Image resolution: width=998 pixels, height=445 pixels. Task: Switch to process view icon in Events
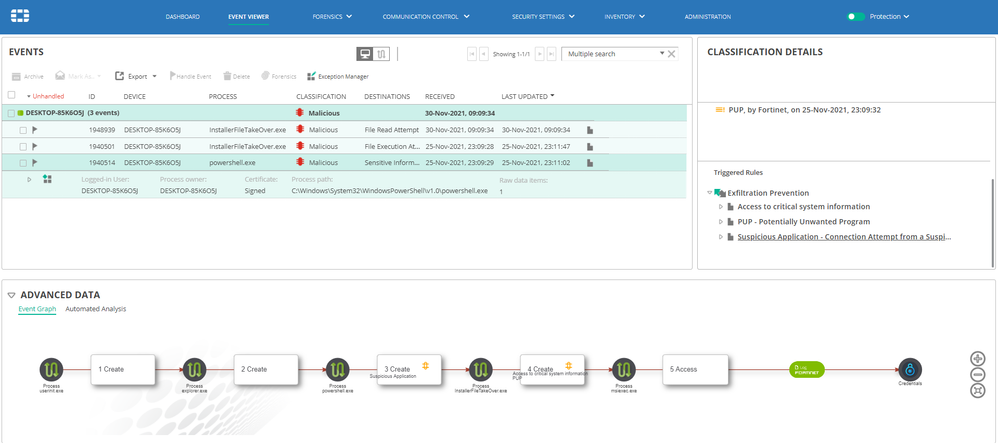(x=382, y=54)
